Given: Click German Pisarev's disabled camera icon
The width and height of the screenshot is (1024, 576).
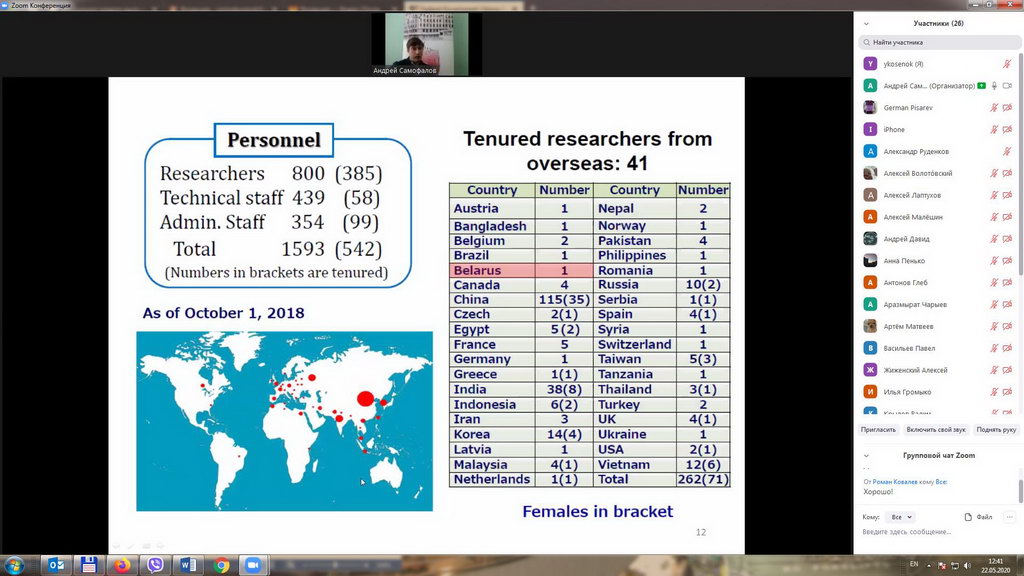Looking at the screenshot, I should [x=1007, y=108].
